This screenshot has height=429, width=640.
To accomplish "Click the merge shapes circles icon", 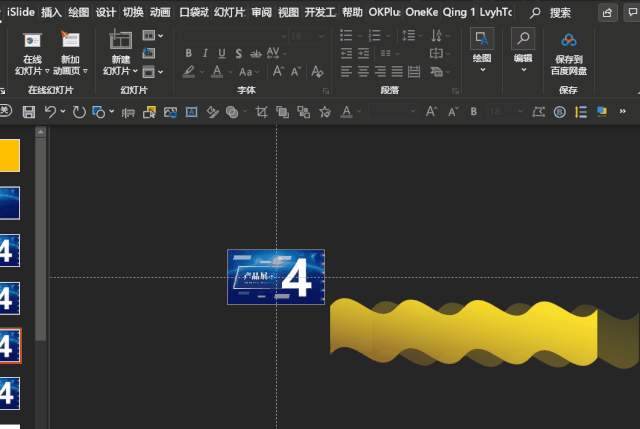I will tap(232, 112).
